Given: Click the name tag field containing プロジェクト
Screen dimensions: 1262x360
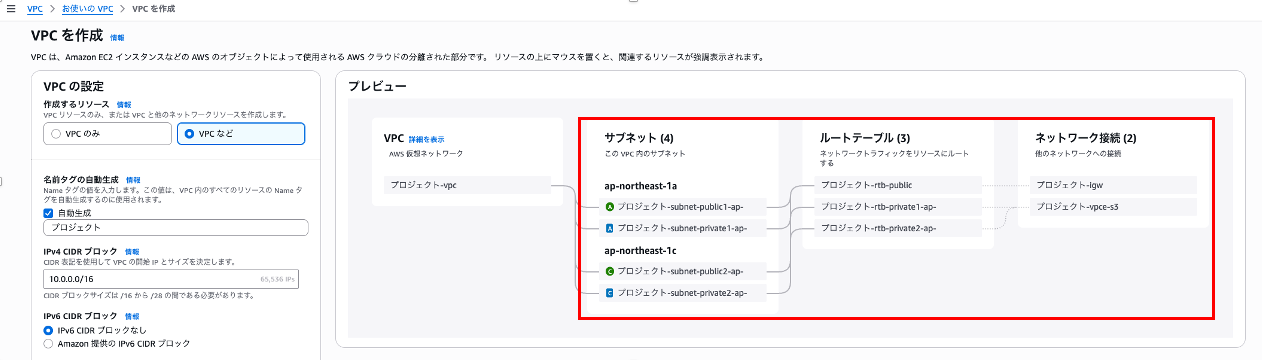Looking at the screenshot, I should coord(176,227).
